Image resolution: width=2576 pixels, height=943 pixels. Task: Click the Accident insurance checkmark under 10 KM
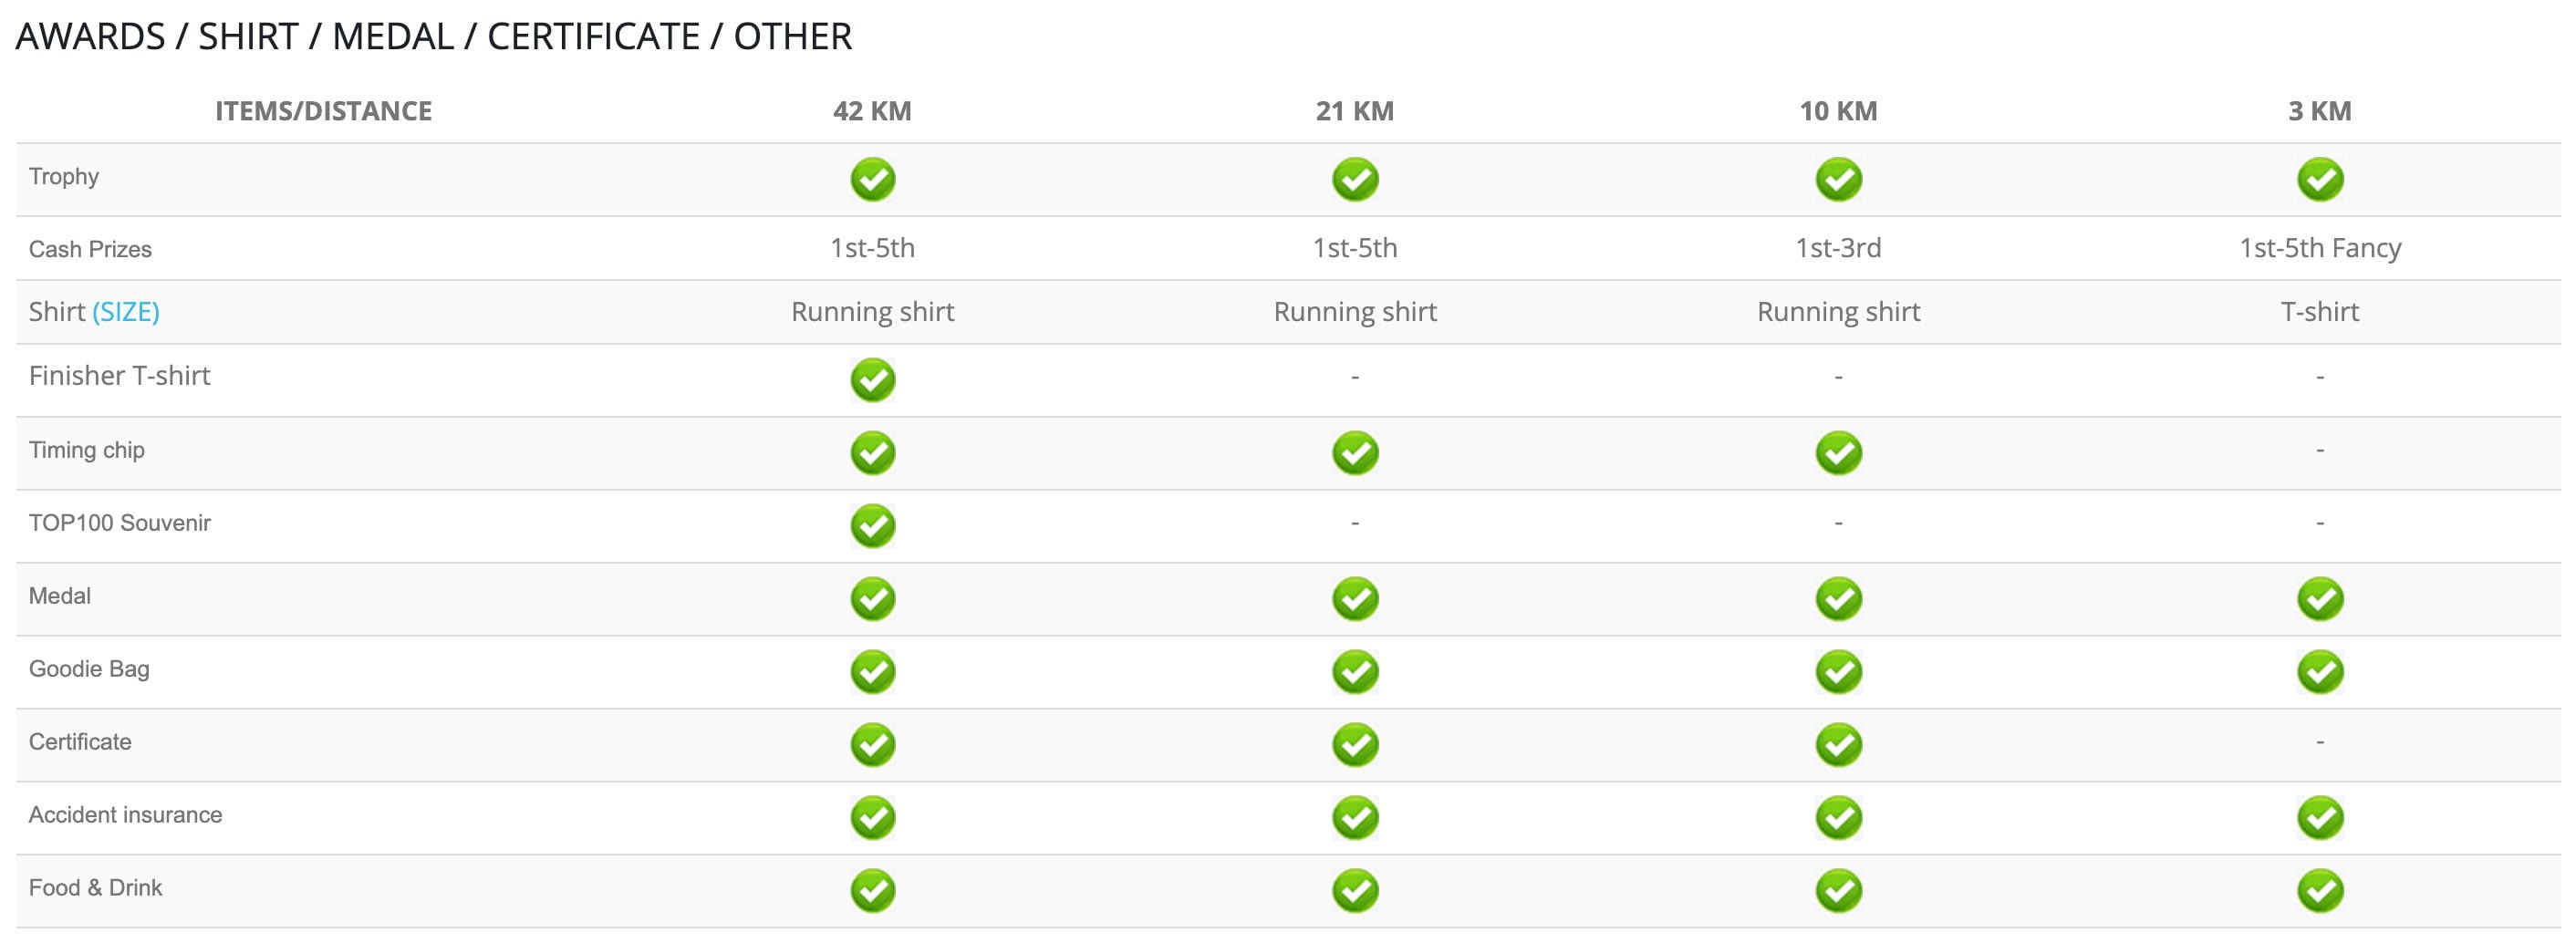[1838, 818]
